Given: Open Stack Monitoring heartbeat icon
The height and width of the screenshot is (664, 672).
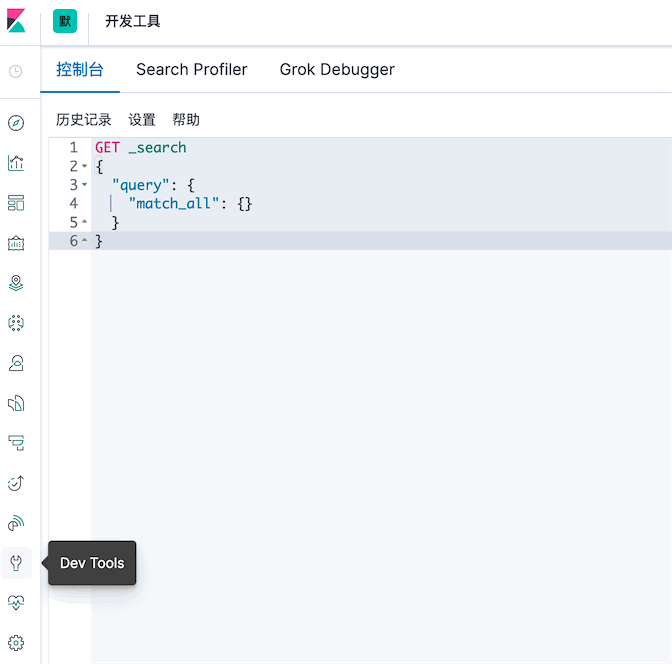Looking at the screenshot, I should 16,603.
